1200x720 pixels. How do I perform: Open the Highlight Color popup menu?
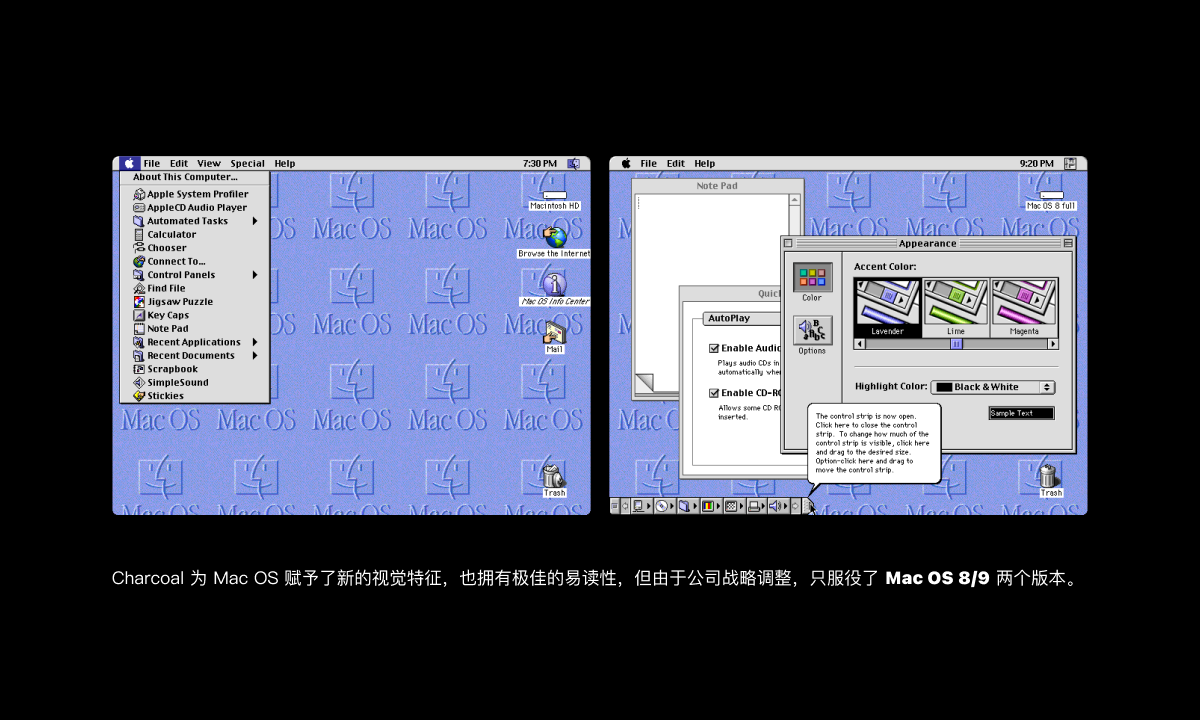click(993, 387)
